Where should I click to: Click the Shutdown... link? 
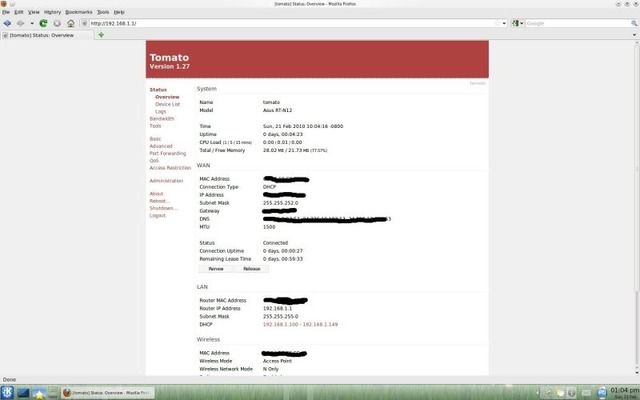tap(163, 208)
